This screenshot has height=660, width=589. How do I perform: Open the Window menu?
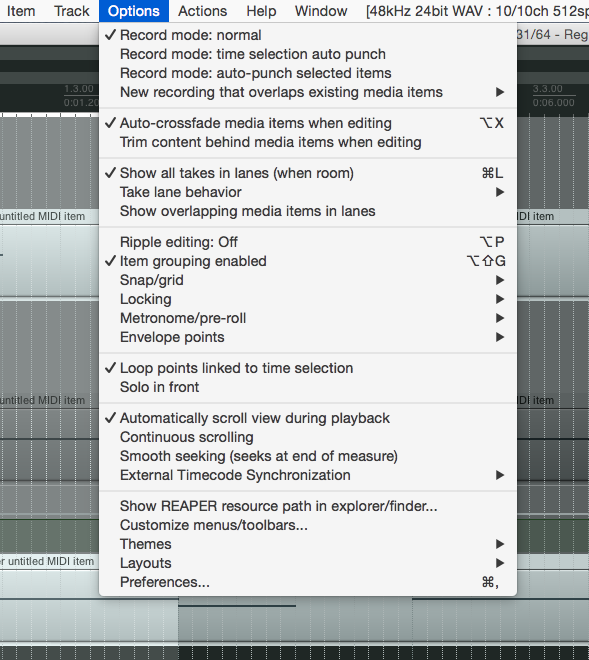tap(321, 11)
